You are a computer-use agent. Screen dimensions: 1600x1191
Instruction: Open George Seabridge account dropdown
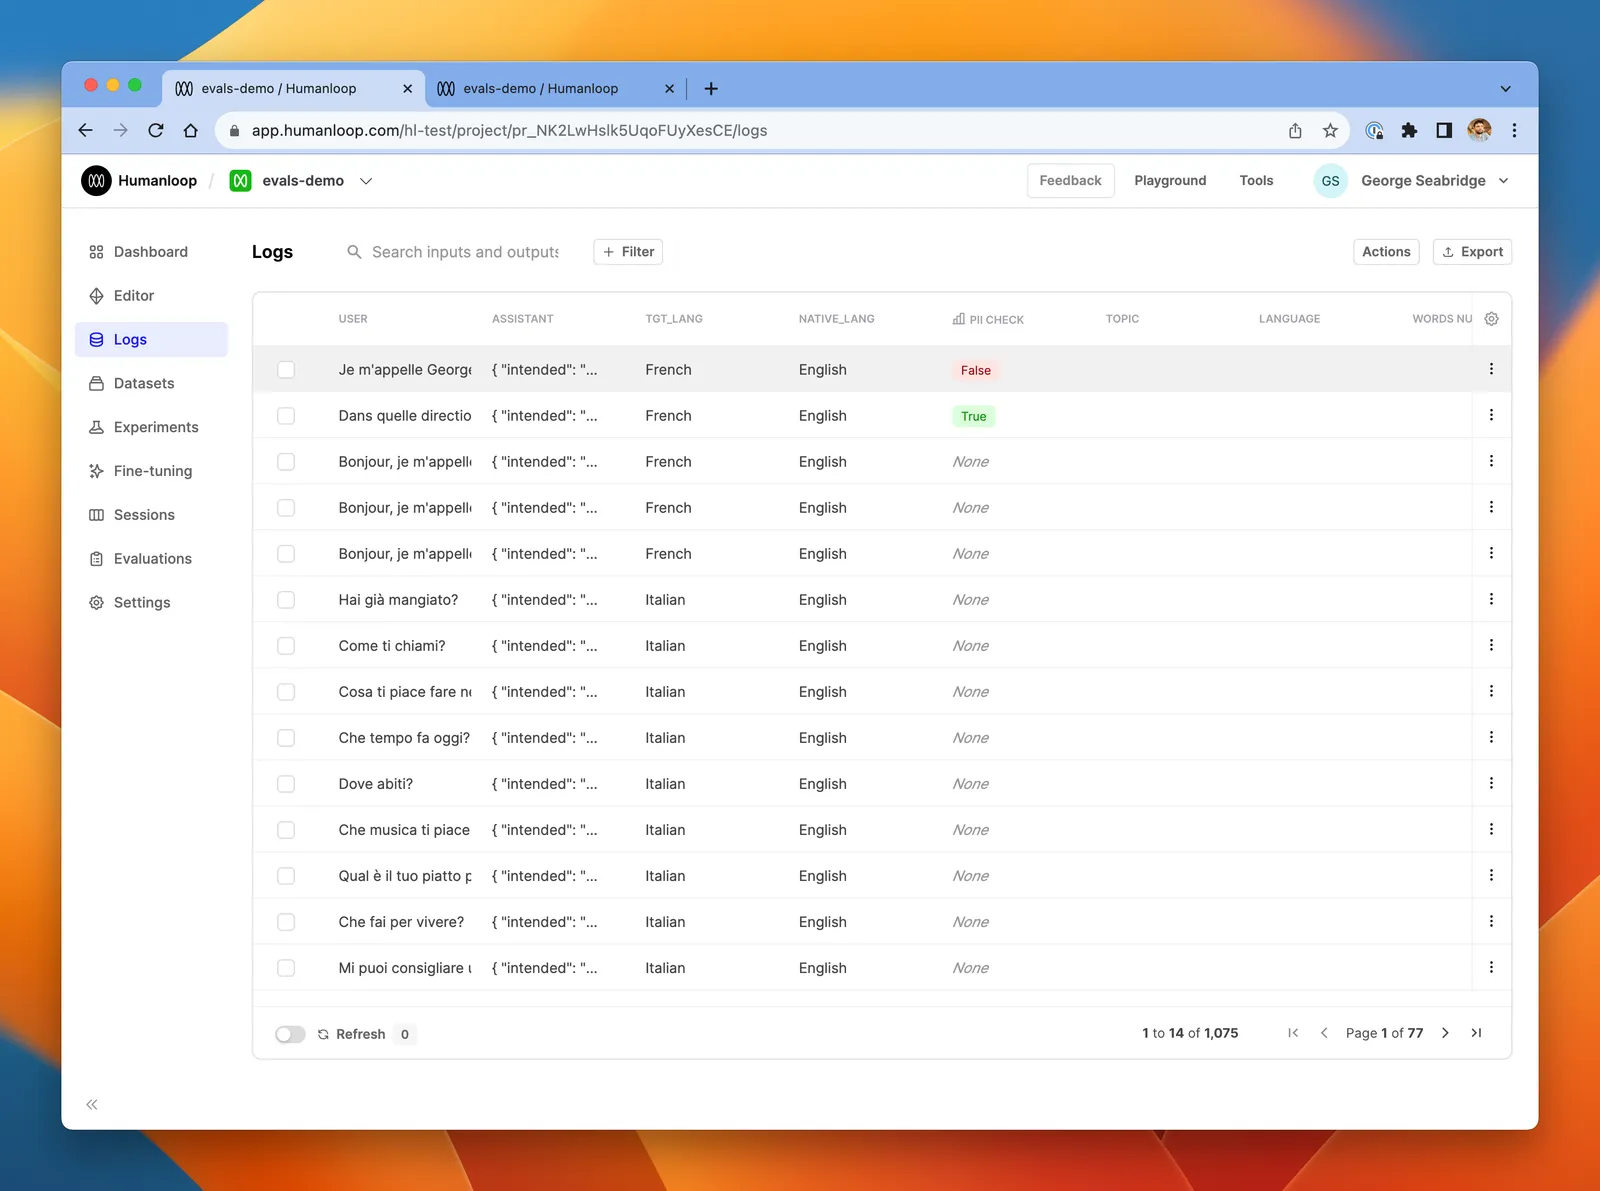(x=1503, y=181)
